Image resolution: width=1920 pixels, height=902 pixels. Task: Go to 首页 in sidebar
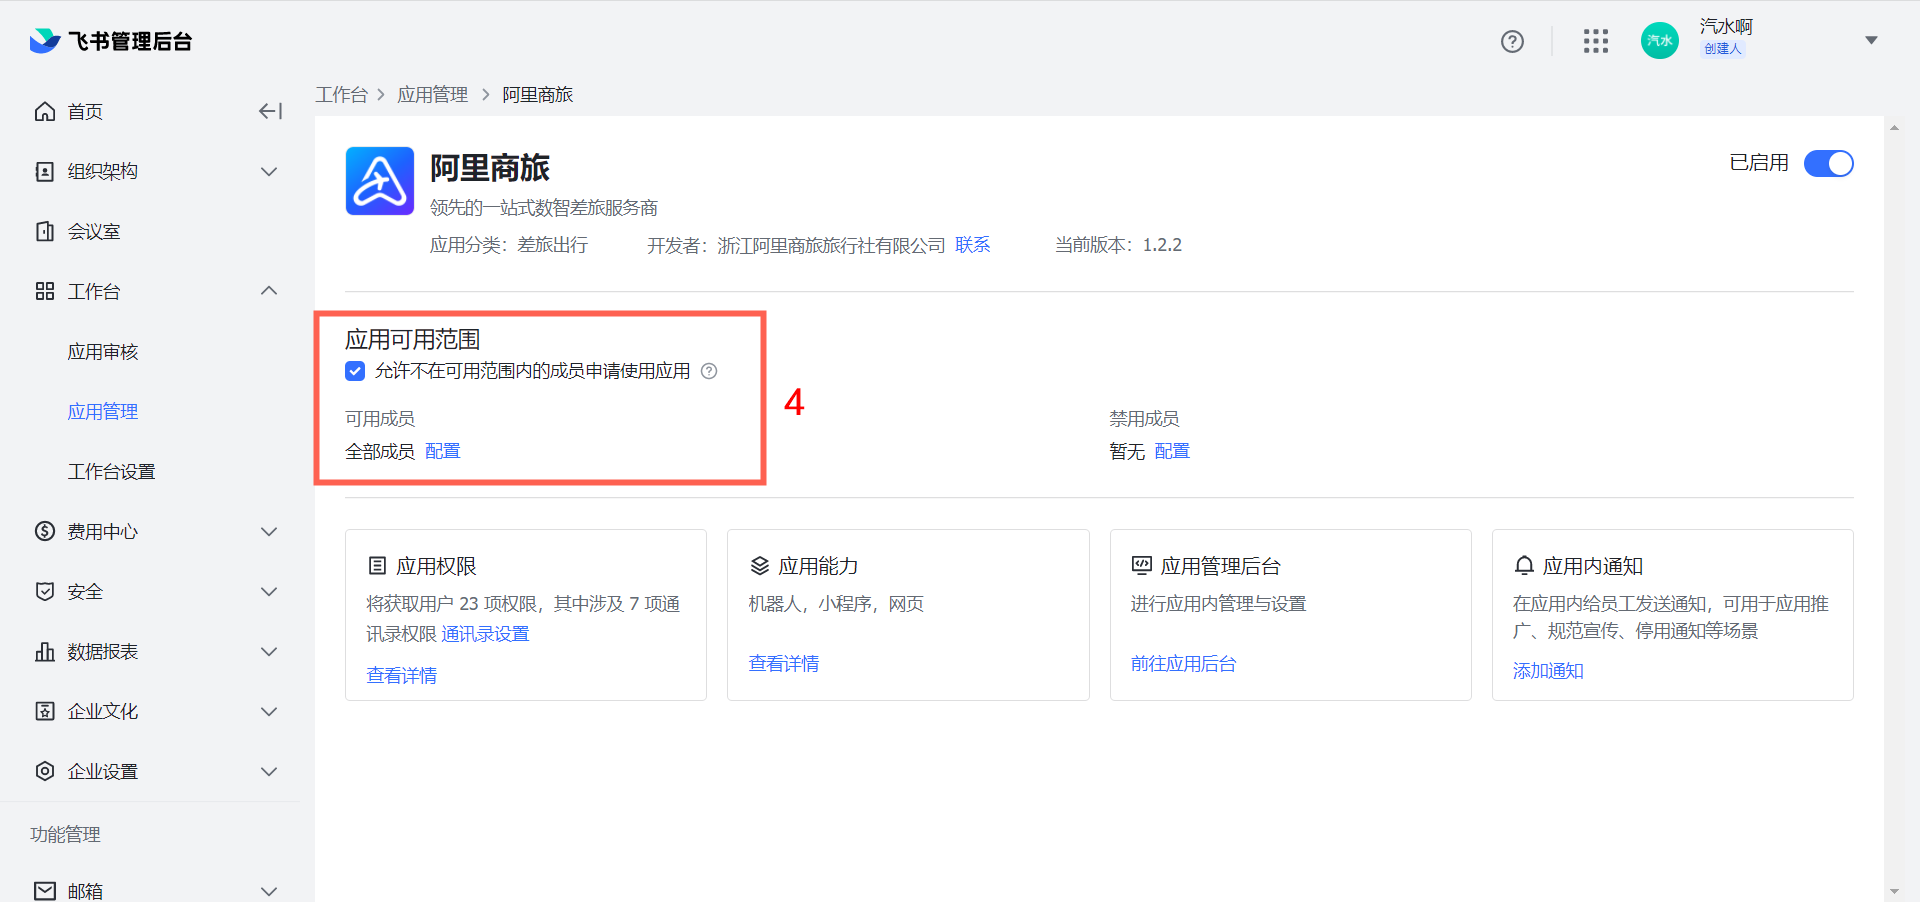[x=85, y=111]
